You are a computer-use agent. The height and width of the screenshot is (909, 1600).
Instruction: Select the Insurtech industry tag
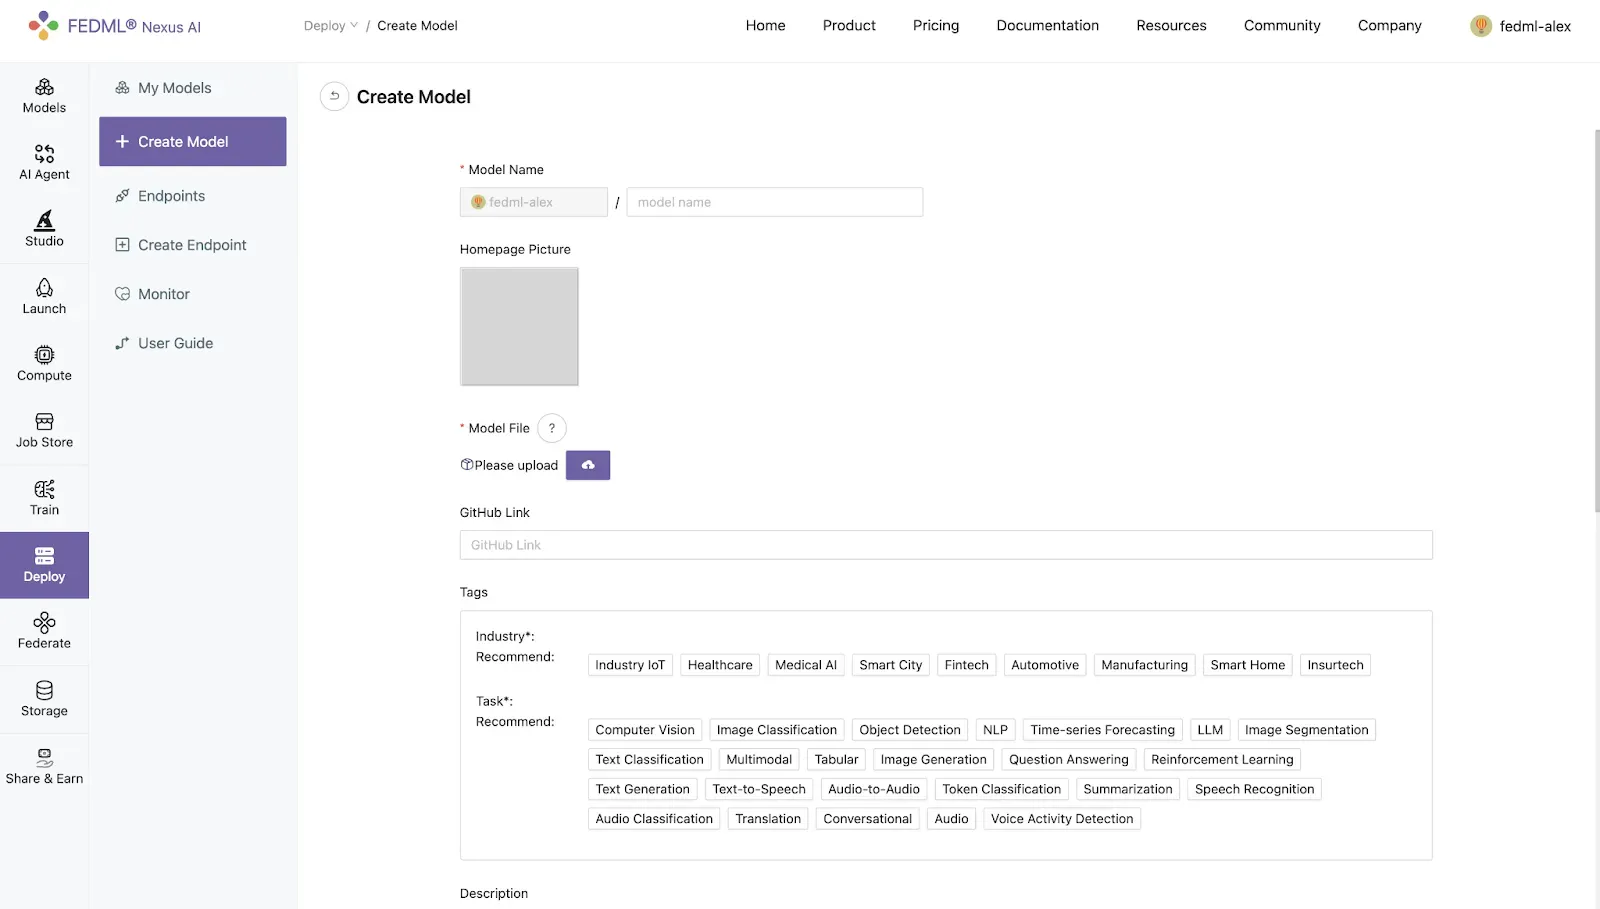[x=1335, y=665]
